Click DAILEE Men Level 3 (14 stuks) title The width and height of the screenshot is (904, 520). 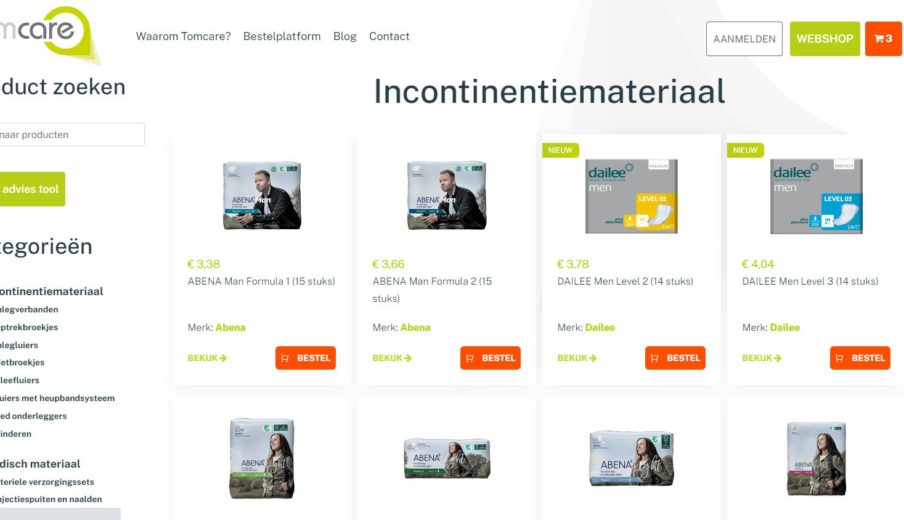[810, 281]
